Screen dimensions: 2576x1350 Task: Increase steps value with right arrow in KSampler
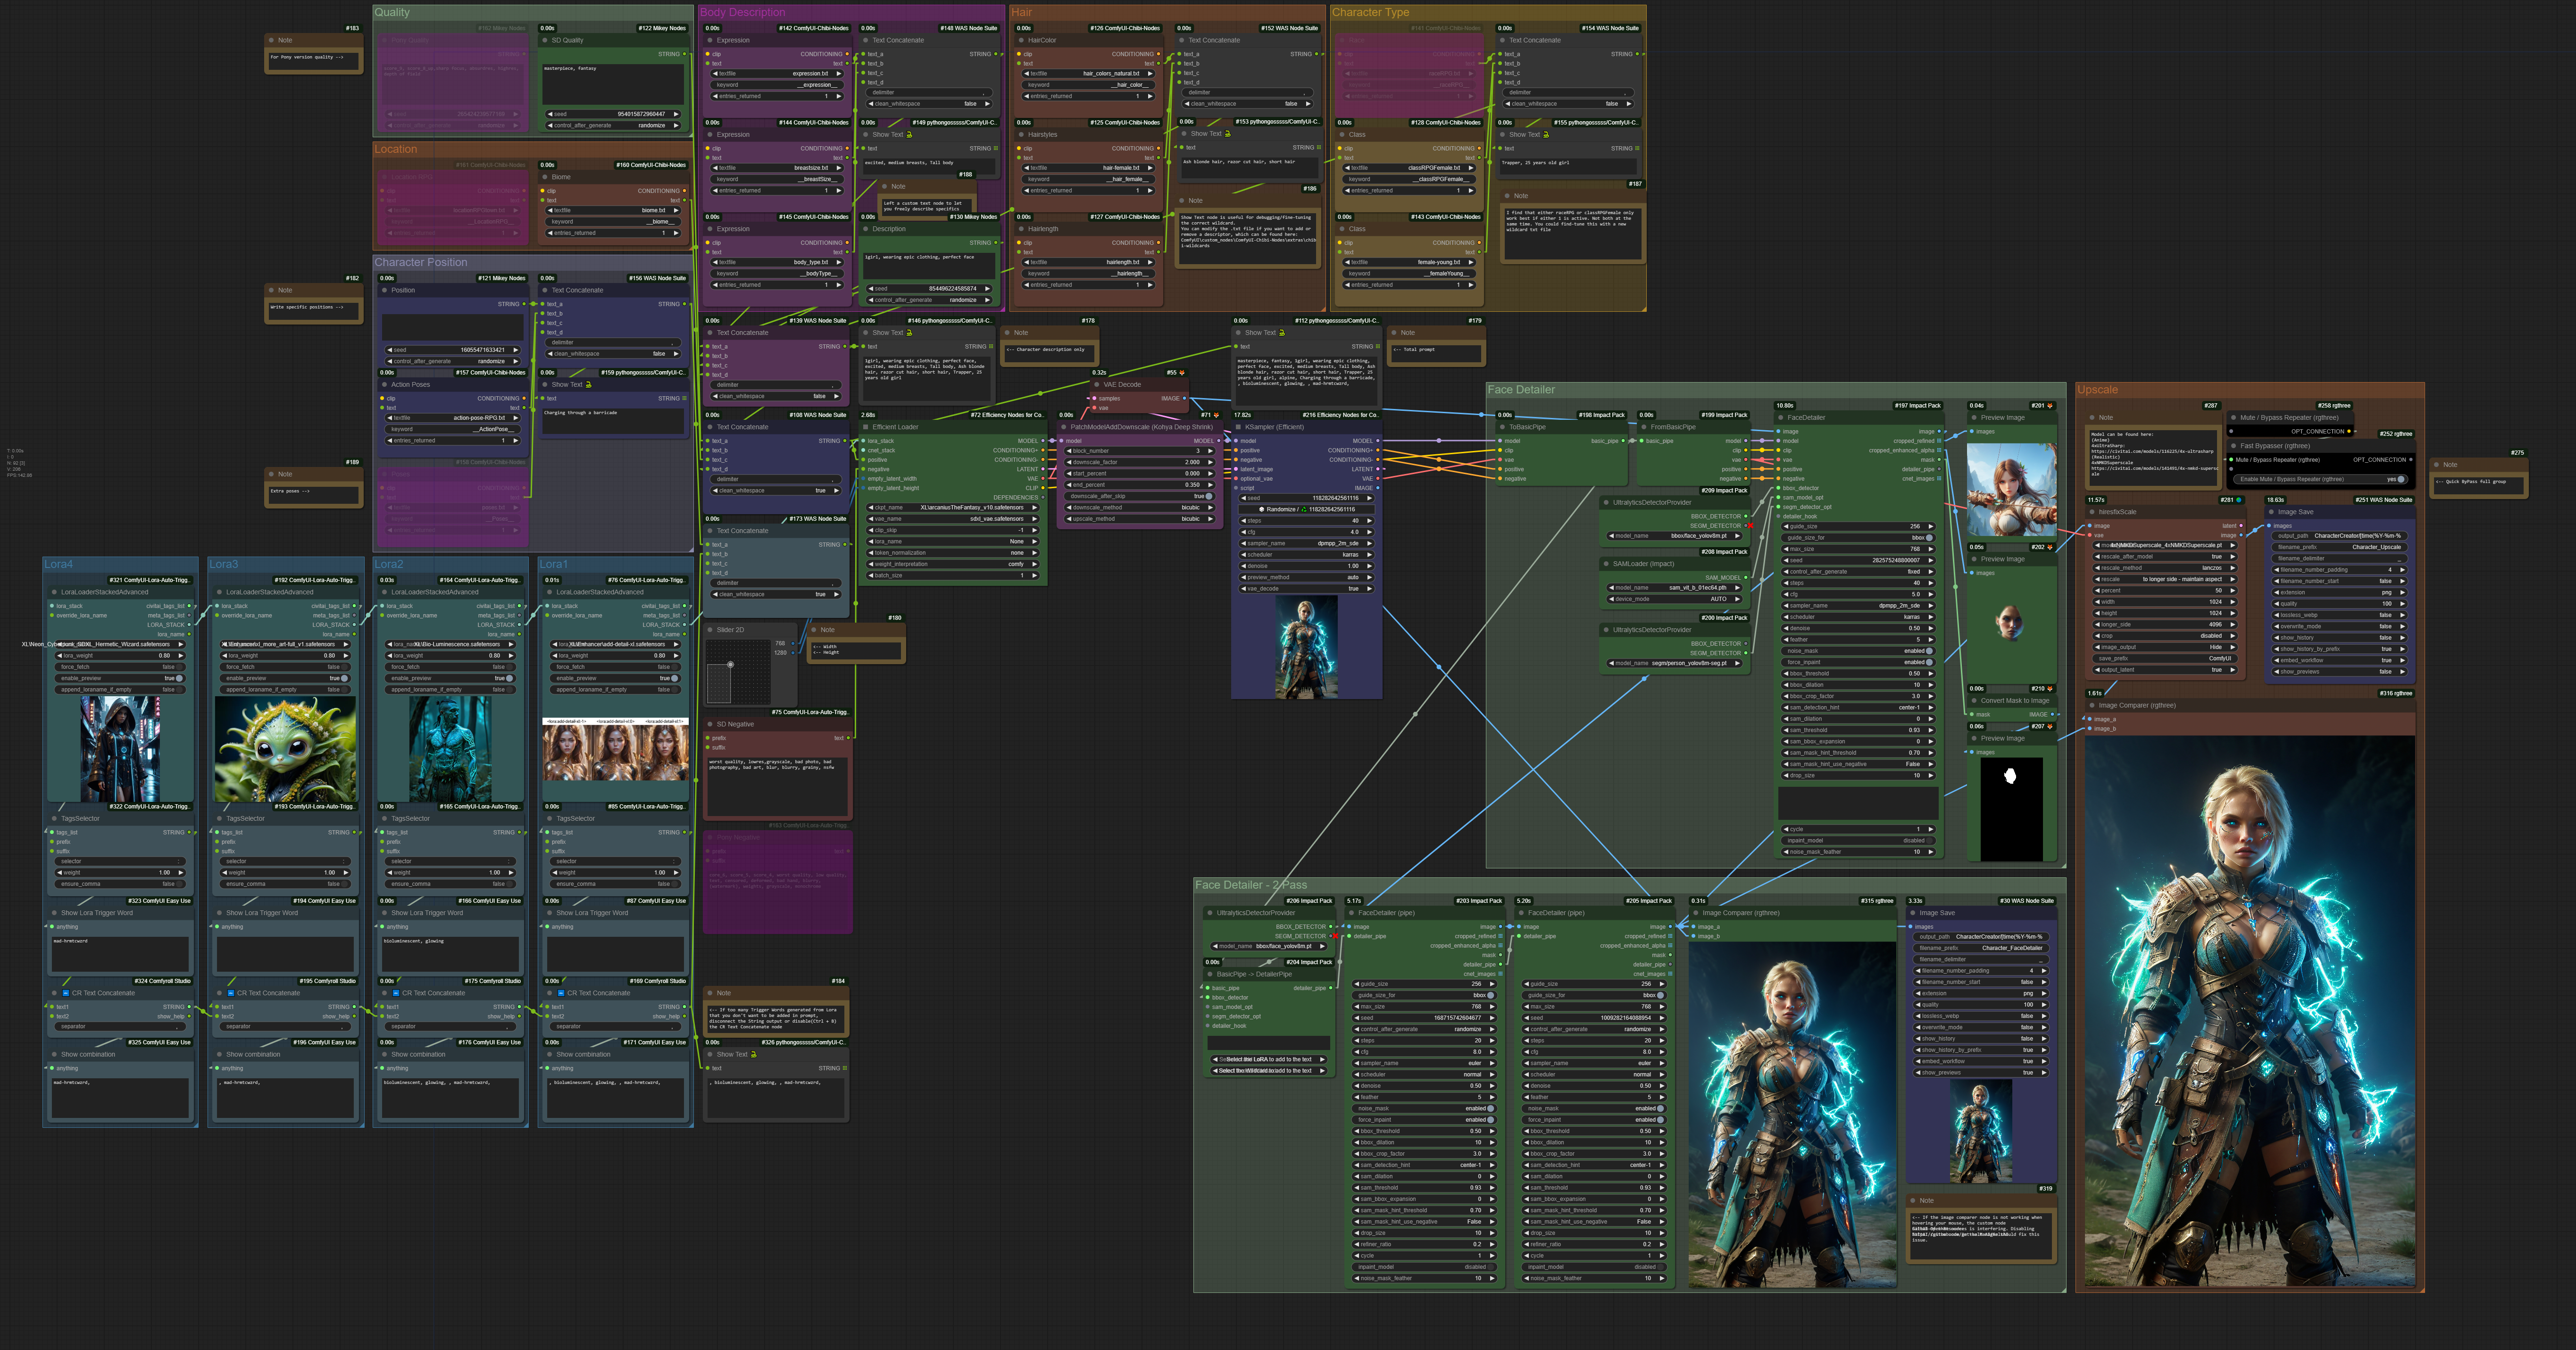[x=1369, y=521]
